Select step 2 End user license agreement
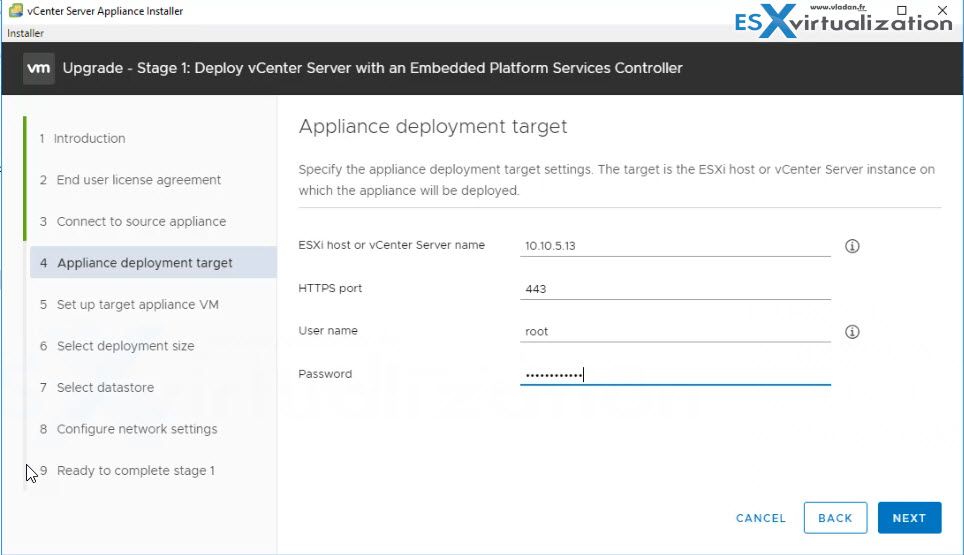964x555 pixels. coord(130,180)
